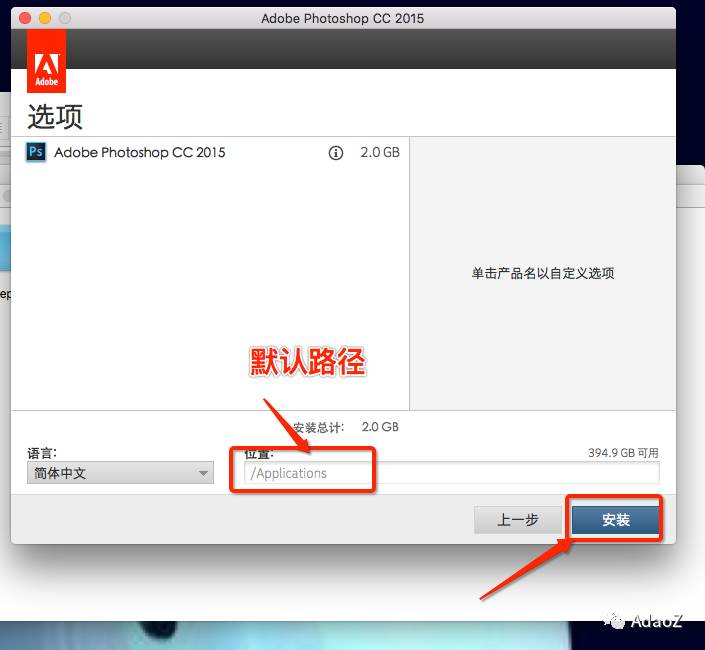Click the gray zoom window button
The height and width of the screenshot is (650, 705).
click(65, 18)
